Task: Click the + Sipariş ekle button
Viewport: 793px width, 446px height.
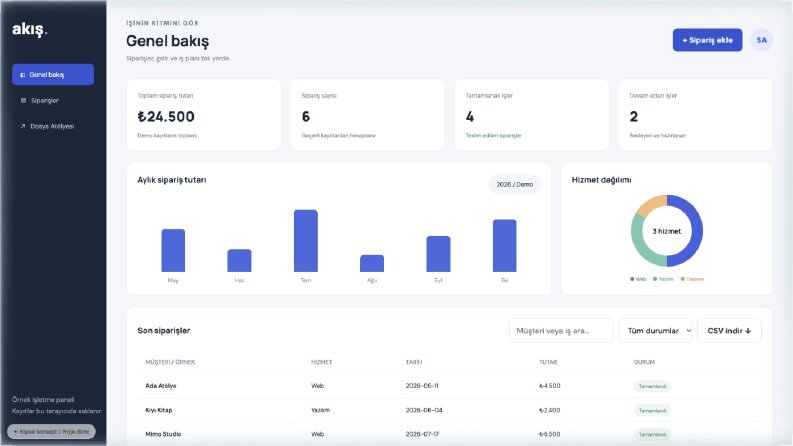Action: [x=708, y=40]
